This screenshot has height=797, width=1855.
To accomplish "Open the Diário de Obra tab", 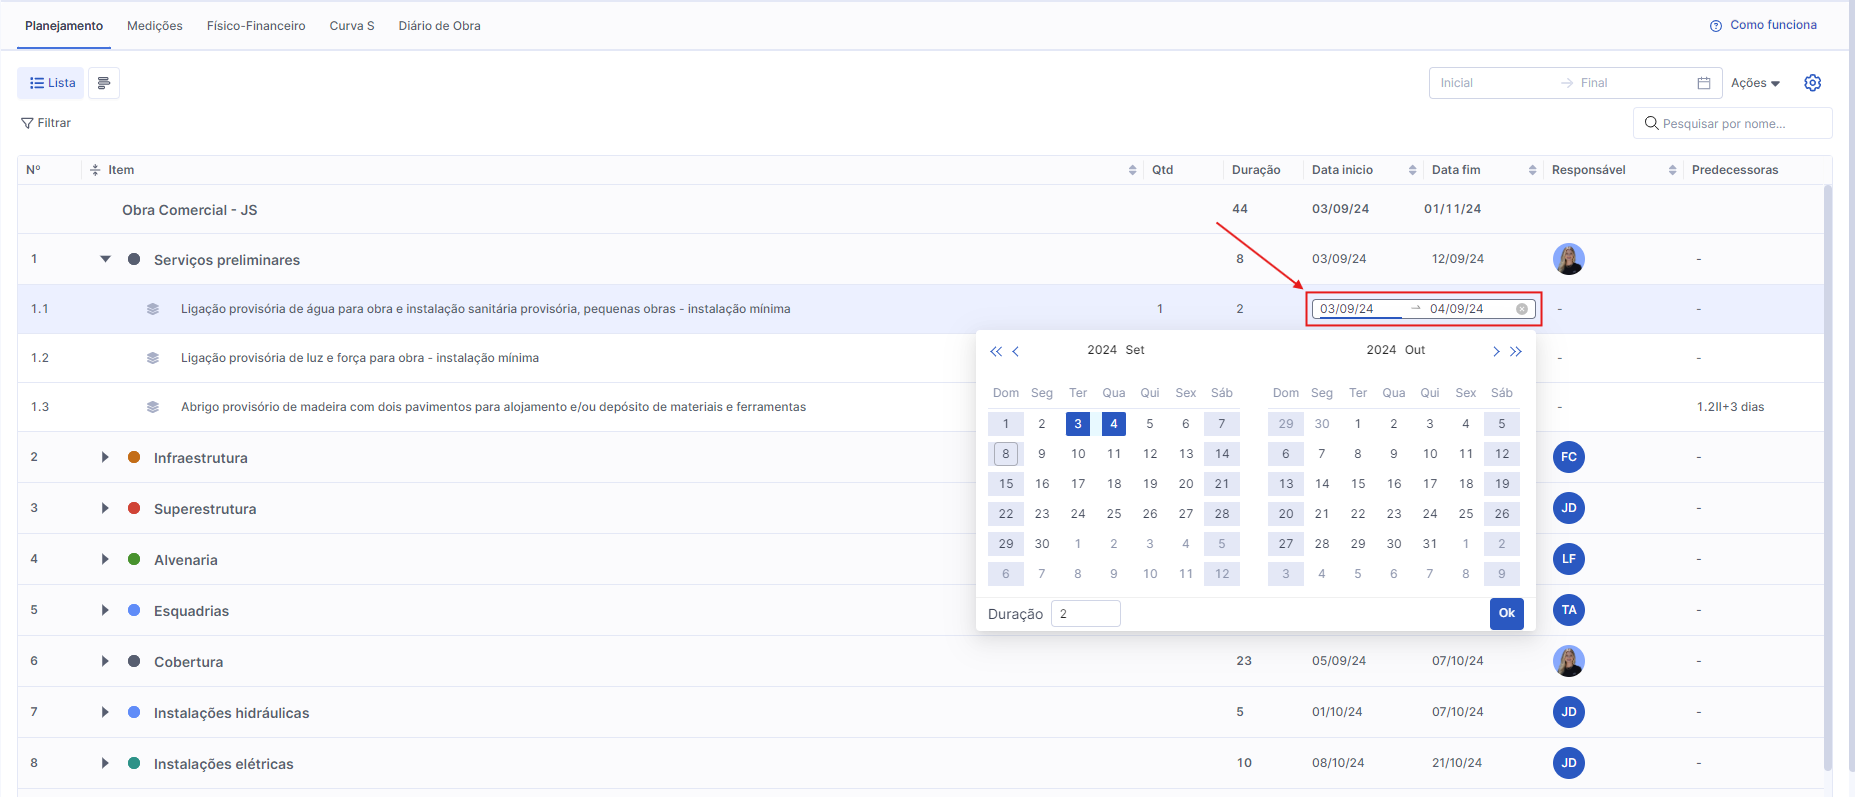I will (439, 26).
